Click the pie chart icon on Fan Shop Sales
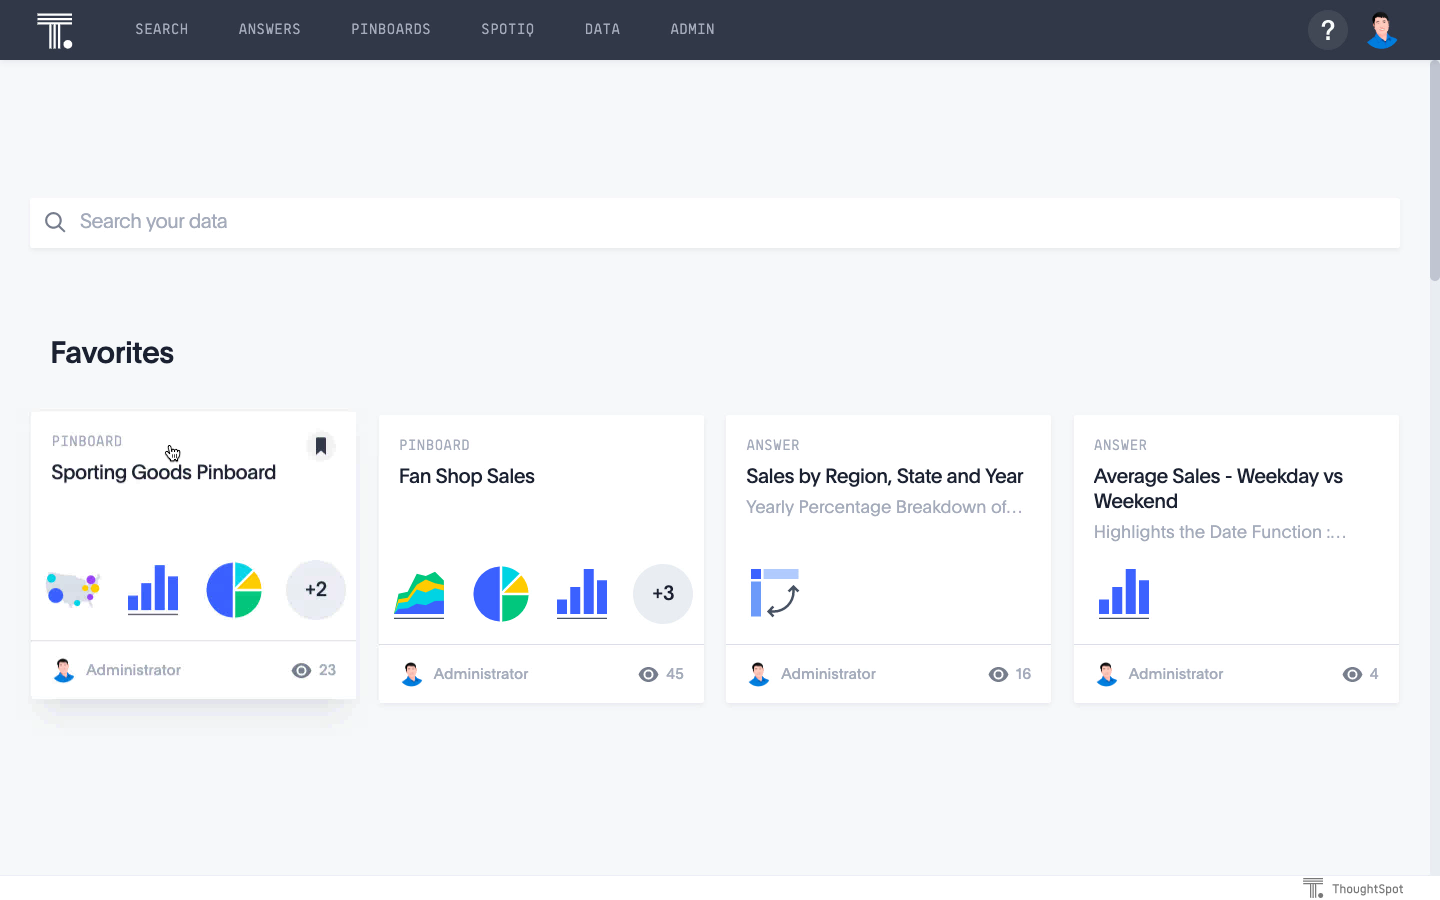The image size is (1440, 900). 501,594
